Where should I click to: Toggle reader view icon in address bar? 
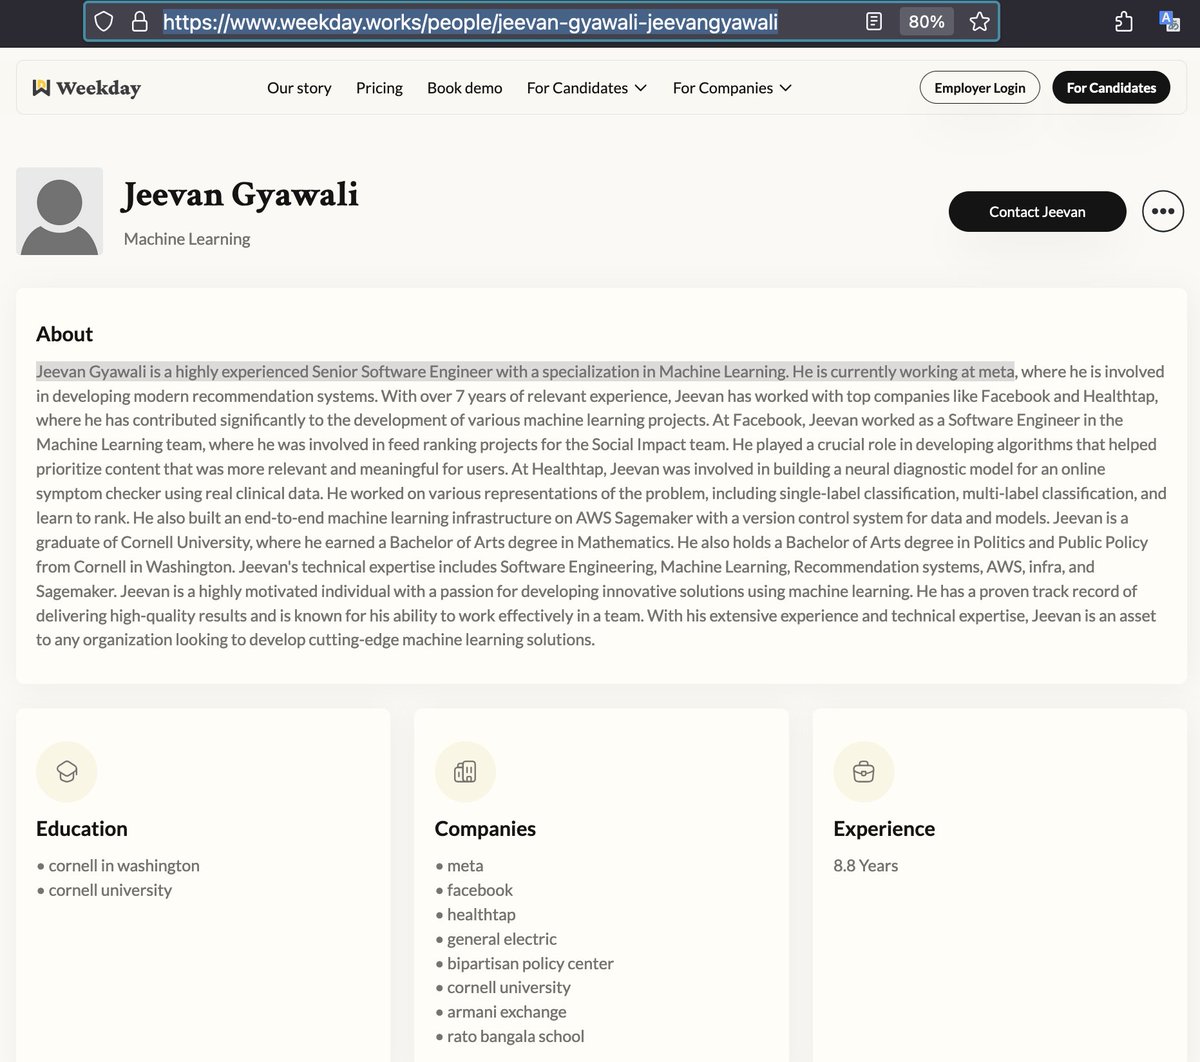click(x=873, y=21)
